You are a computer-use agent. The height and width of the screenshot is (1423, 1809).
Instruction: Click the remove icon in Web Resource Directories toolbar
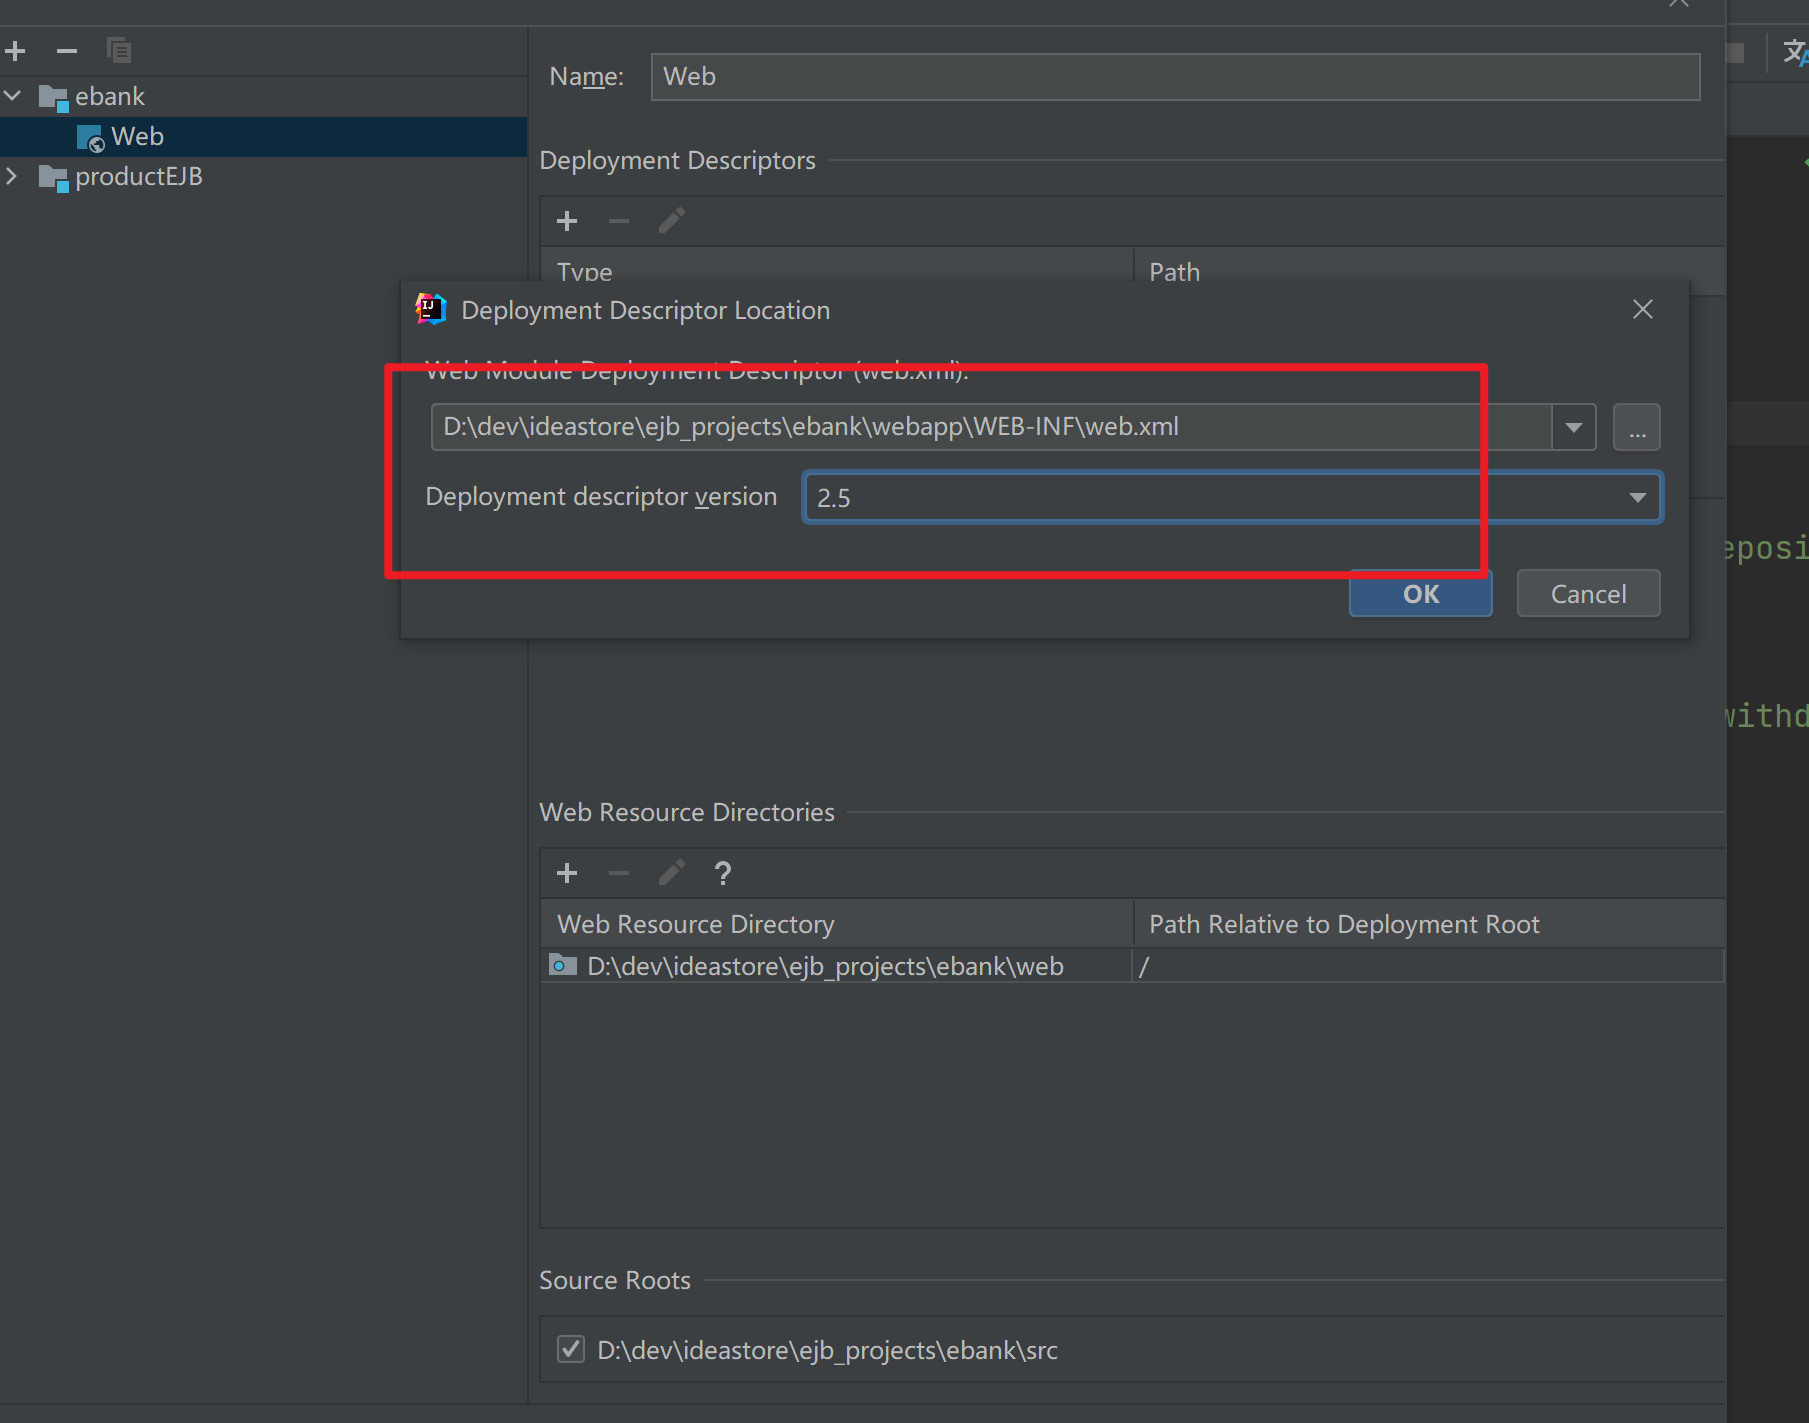pyautogui.click(x=619, y=873)
